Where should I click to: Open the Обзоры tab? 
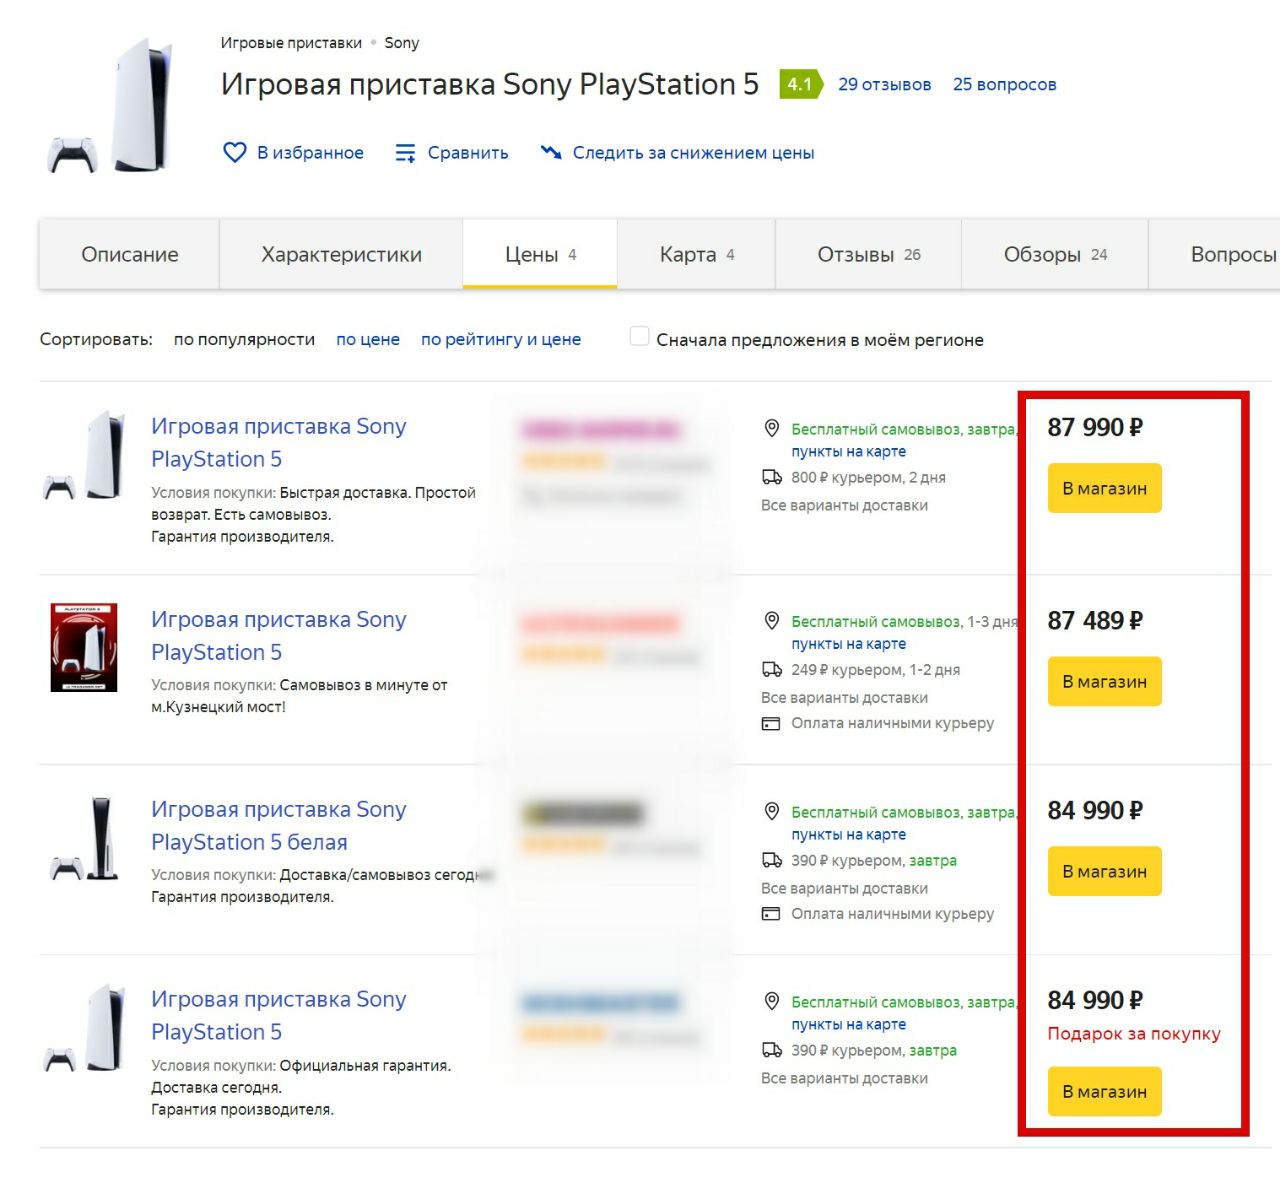pos(1055,254)
